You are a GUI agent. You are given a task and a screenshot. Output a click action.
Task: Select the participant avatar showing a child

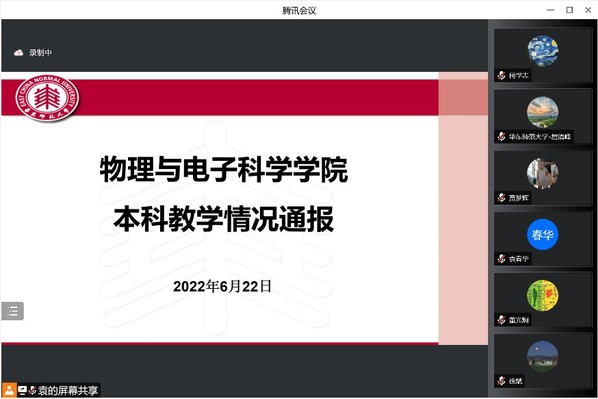(543, 173)
